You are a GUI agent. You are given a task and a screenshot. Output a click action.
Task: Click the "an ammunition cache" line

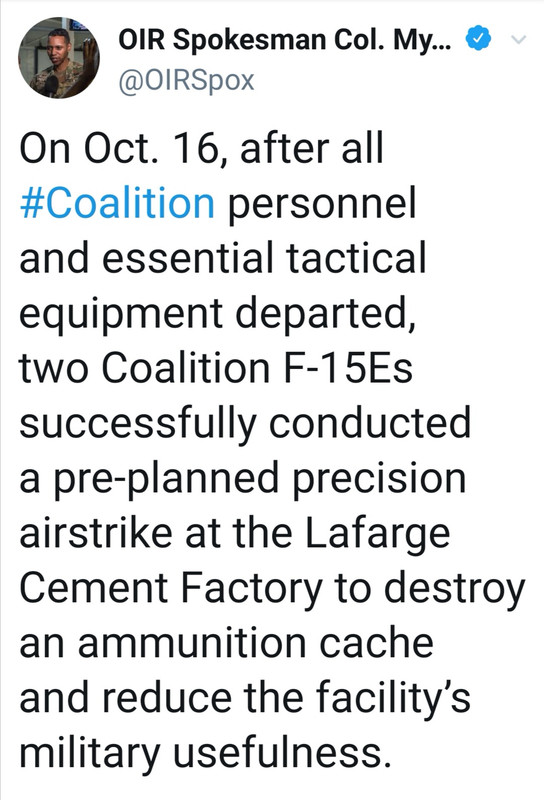pos(227,643)
